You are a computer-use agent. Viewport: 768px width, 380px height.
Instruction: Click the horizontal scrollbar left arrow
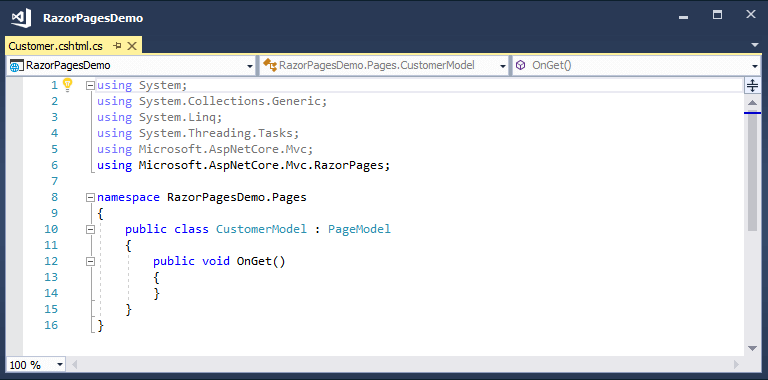point(74,365)
